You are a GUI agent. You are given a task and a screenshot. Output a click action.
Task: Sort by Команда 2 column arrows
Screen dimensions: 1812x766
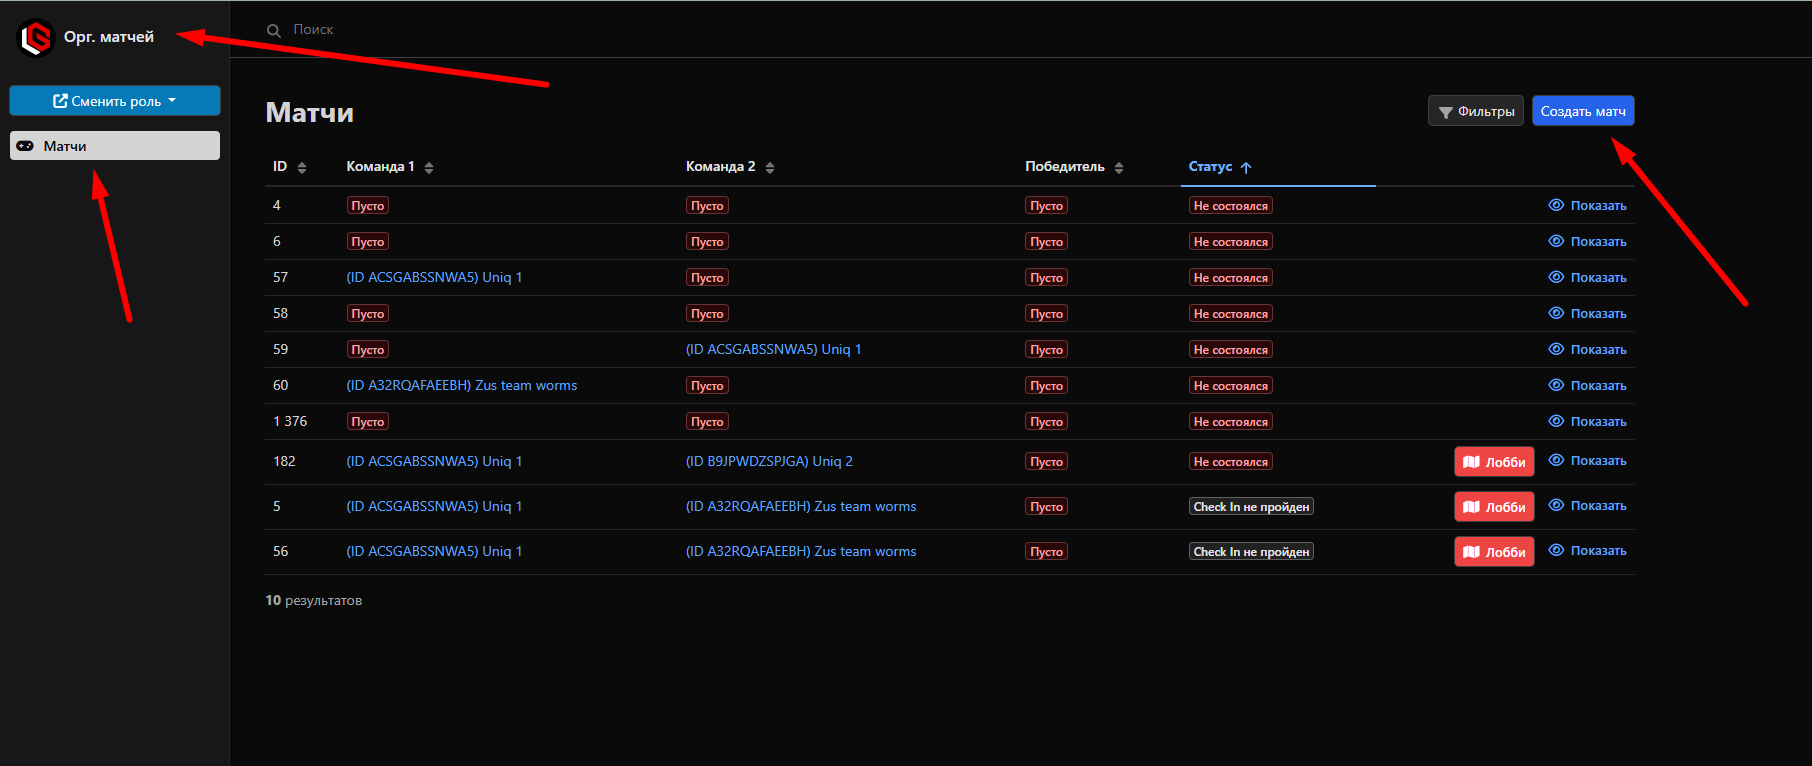coord(770,168)
